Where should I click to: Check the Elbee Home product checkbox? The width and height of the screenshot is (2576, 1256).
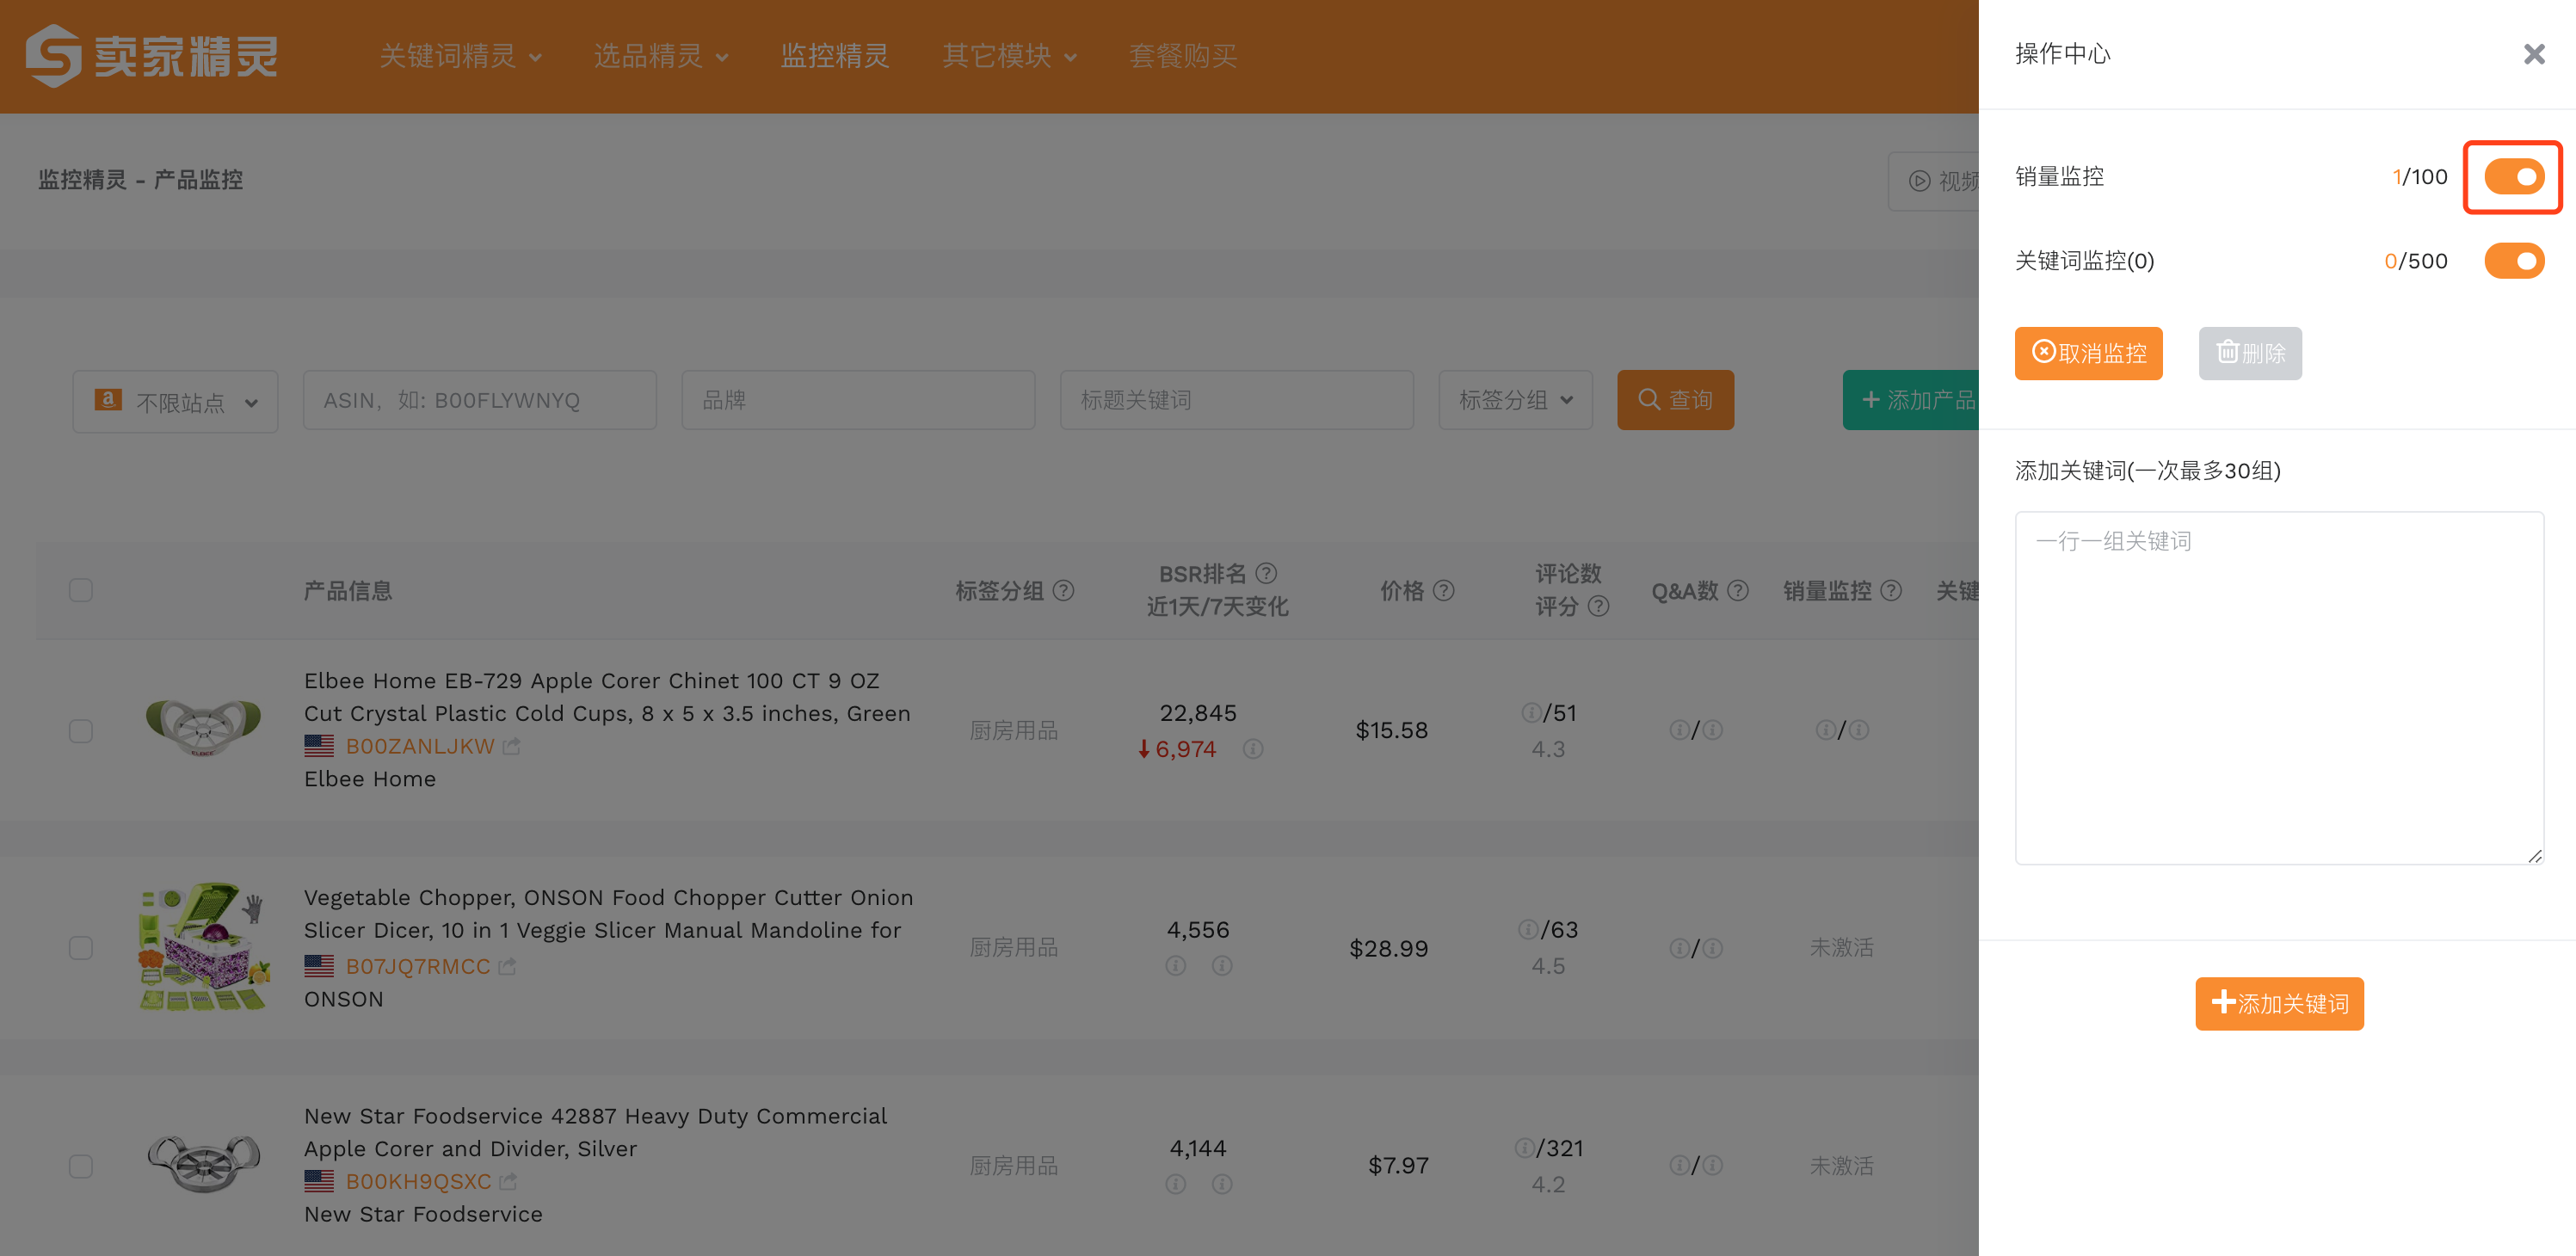tap(81, 731)
